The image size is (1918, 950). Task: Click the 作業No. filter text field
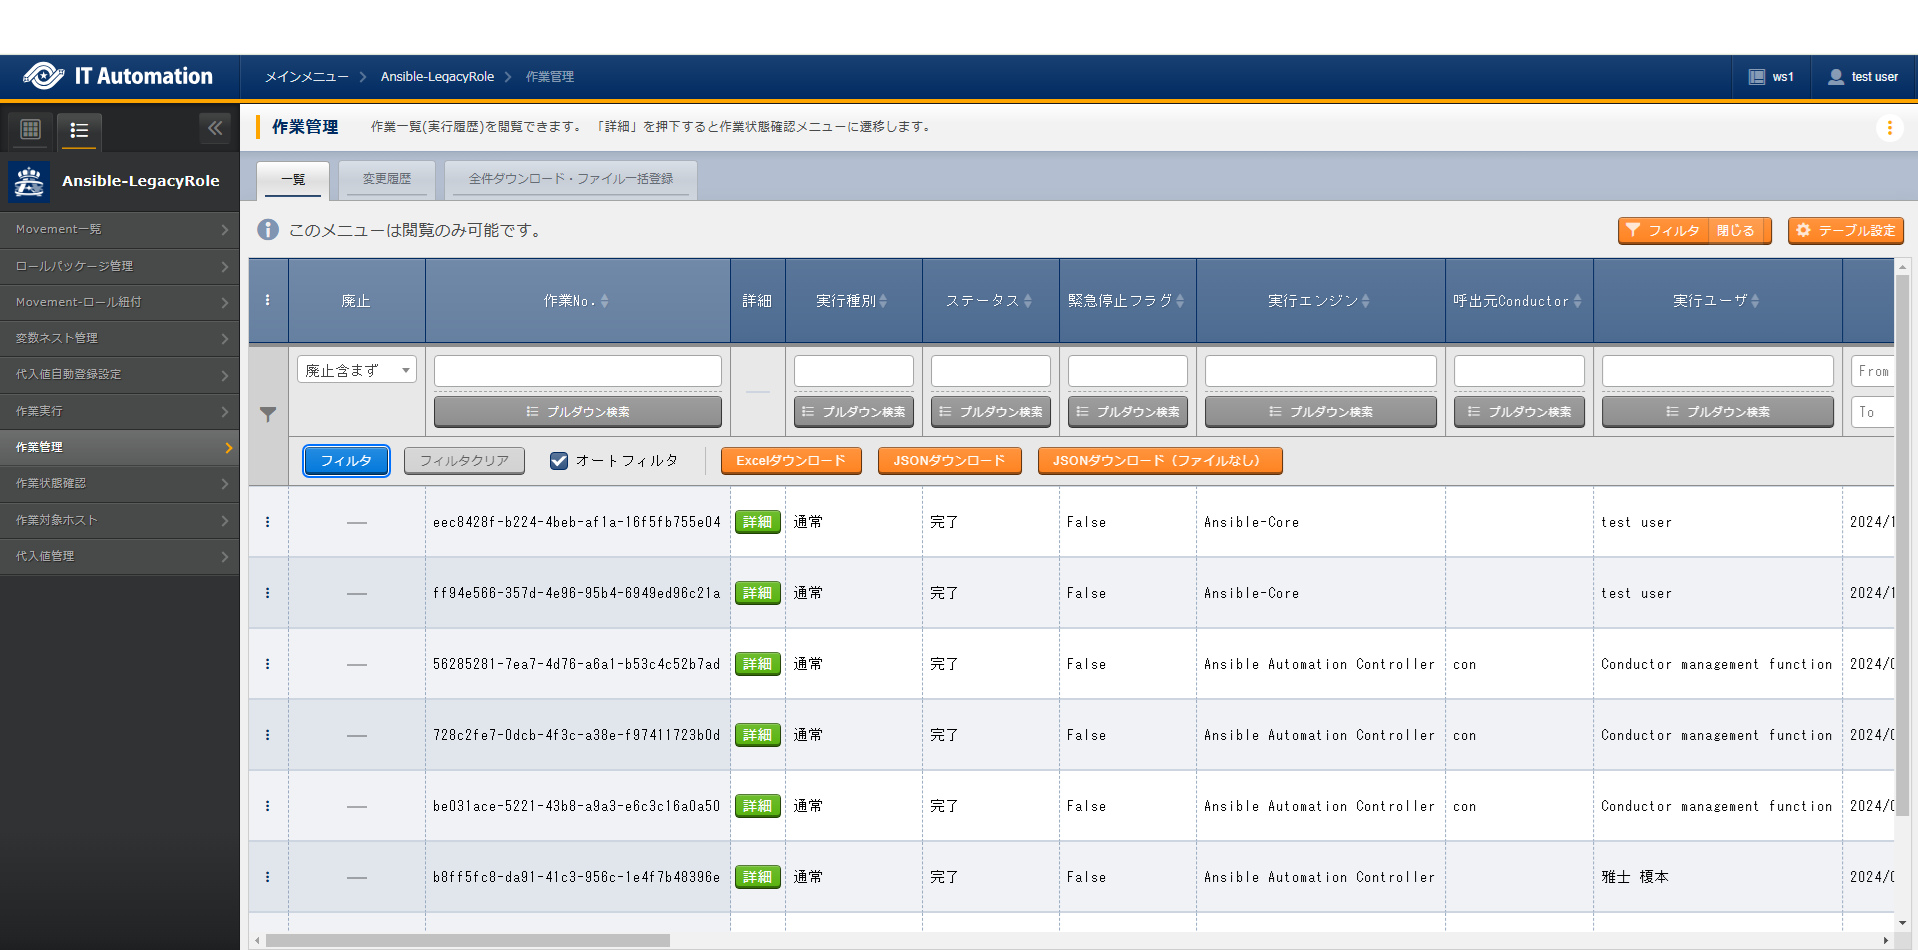577,371
